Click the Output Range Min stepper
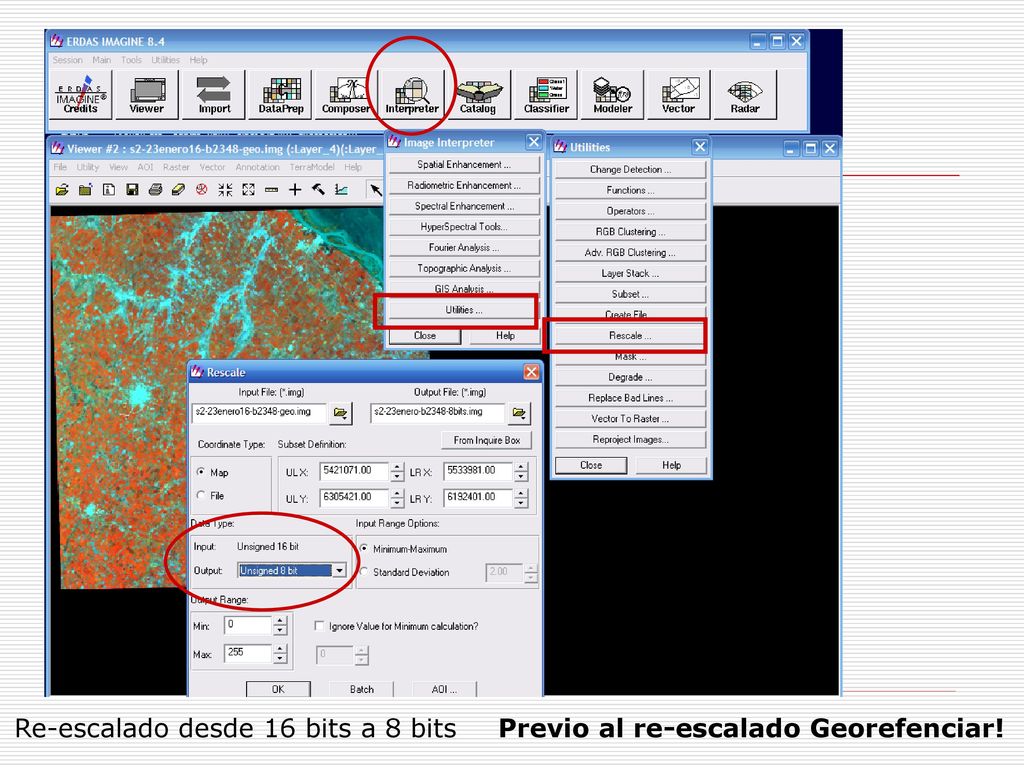The height and width of the screenshot is (768, 1024). point(280,626)
